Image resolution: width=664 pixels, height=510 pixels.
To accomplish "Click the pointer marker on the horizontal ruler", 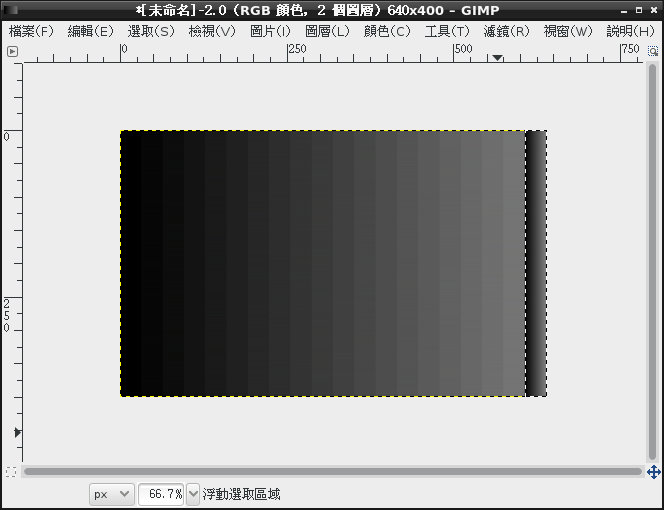I will 497,58.
